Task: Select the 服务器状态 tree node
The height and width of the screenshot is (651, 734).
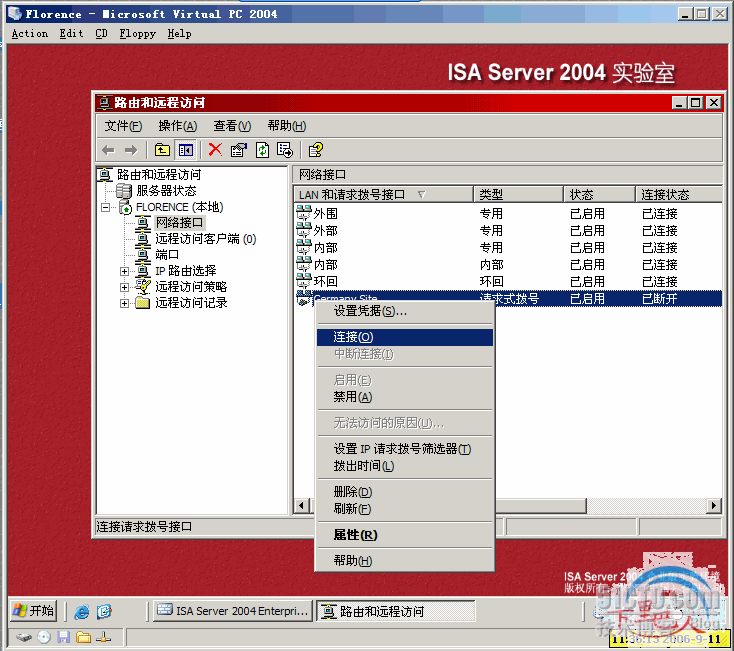Action: pos(166,190)
